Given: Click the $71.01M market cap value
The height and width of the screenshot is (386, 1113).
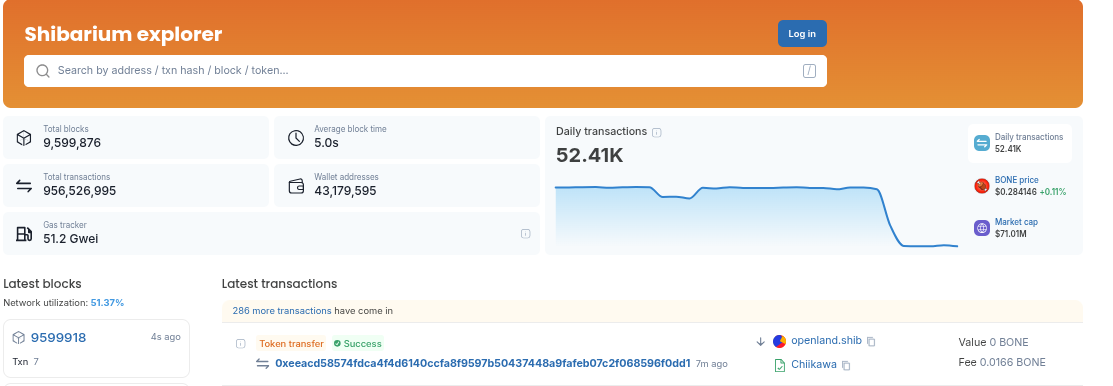Looking at the screenshot, I should (x=1012, y=233).
